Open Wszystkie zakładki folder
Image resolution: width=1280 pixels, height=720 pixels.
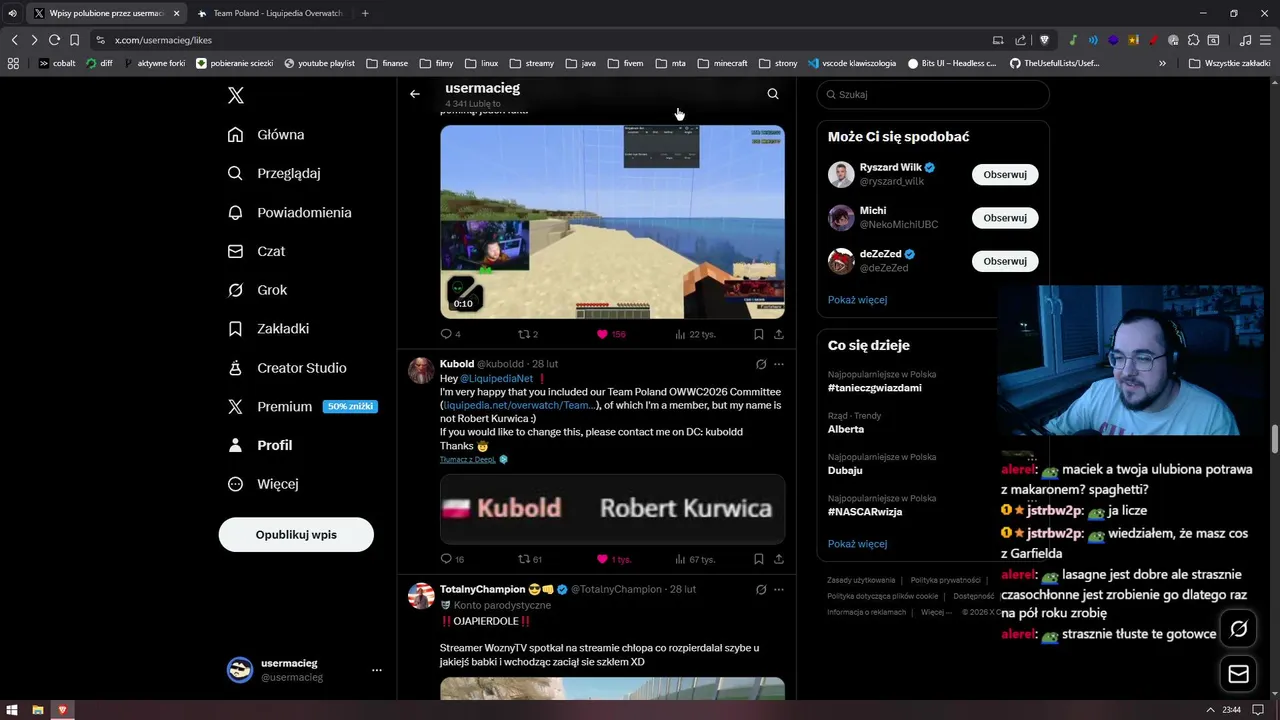(x=1229, y=63)
